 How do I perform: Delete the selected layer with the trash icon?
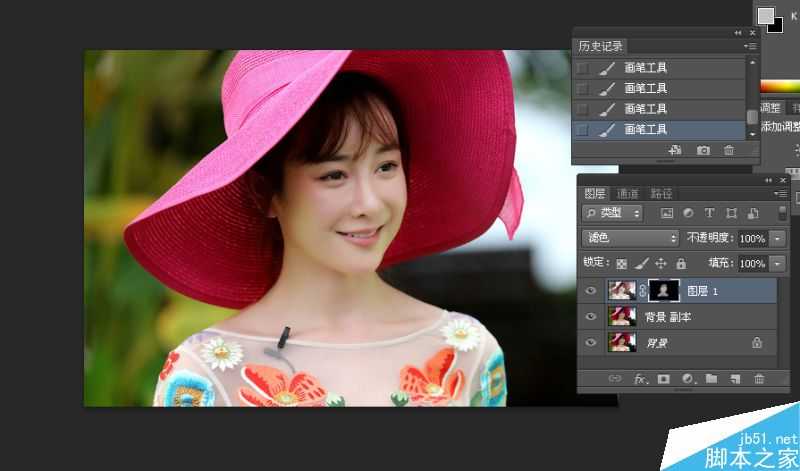tap(759, 379)
